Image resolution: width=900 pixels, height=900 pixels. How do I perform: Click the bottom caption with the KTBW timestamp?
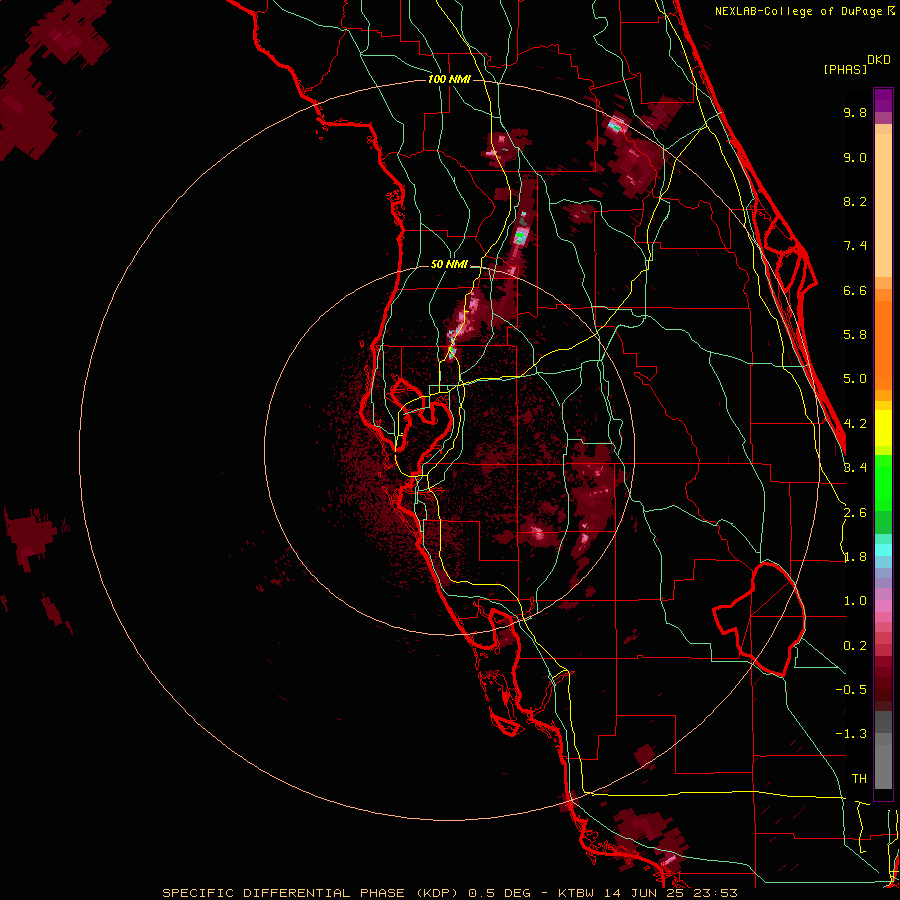[x=450, y=893]
